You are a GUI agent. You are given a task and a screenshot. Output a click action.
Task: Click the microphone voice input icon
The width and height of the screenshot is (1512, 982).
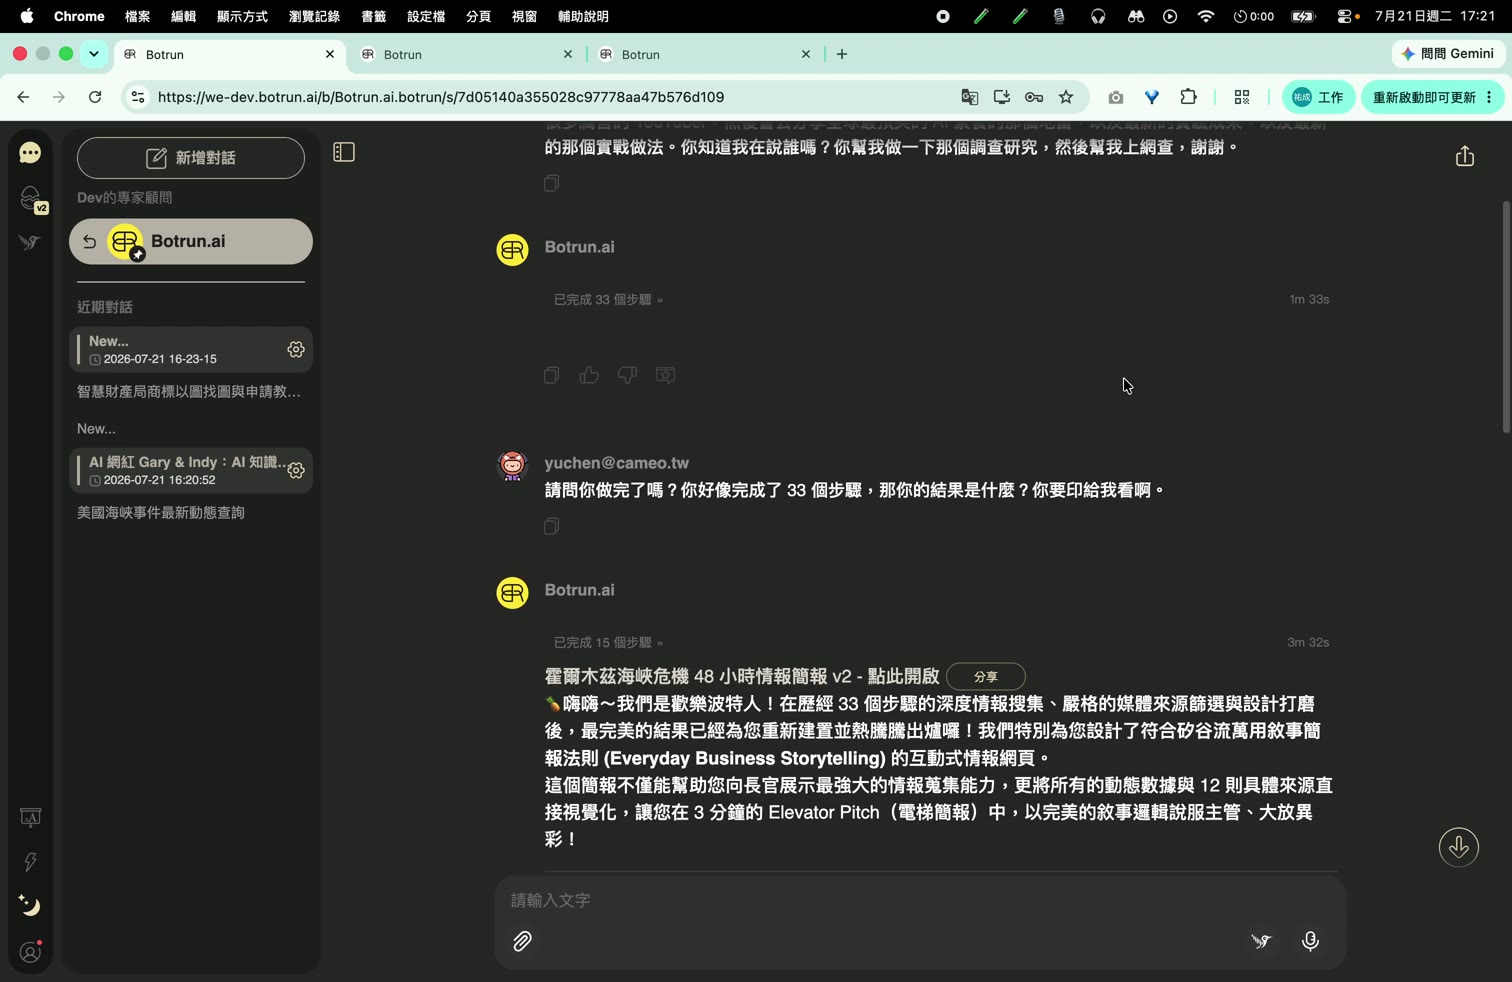click(x=1310, y=941)
